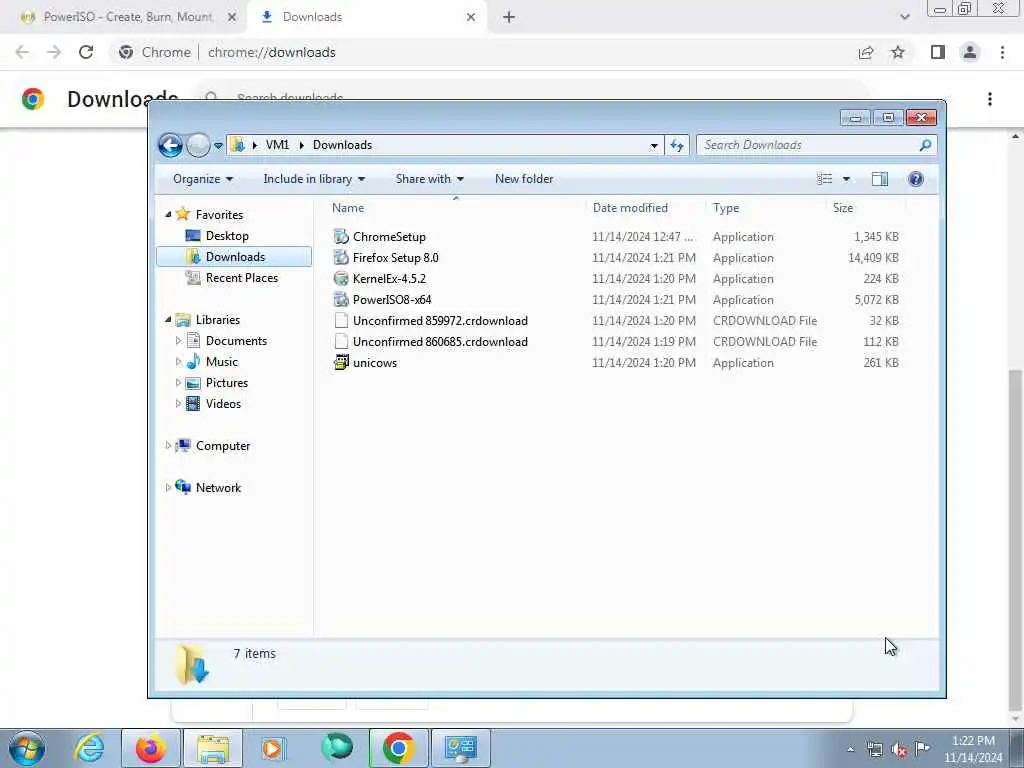
Task: Select Downloads in Favorites
Action: (234, 257)
